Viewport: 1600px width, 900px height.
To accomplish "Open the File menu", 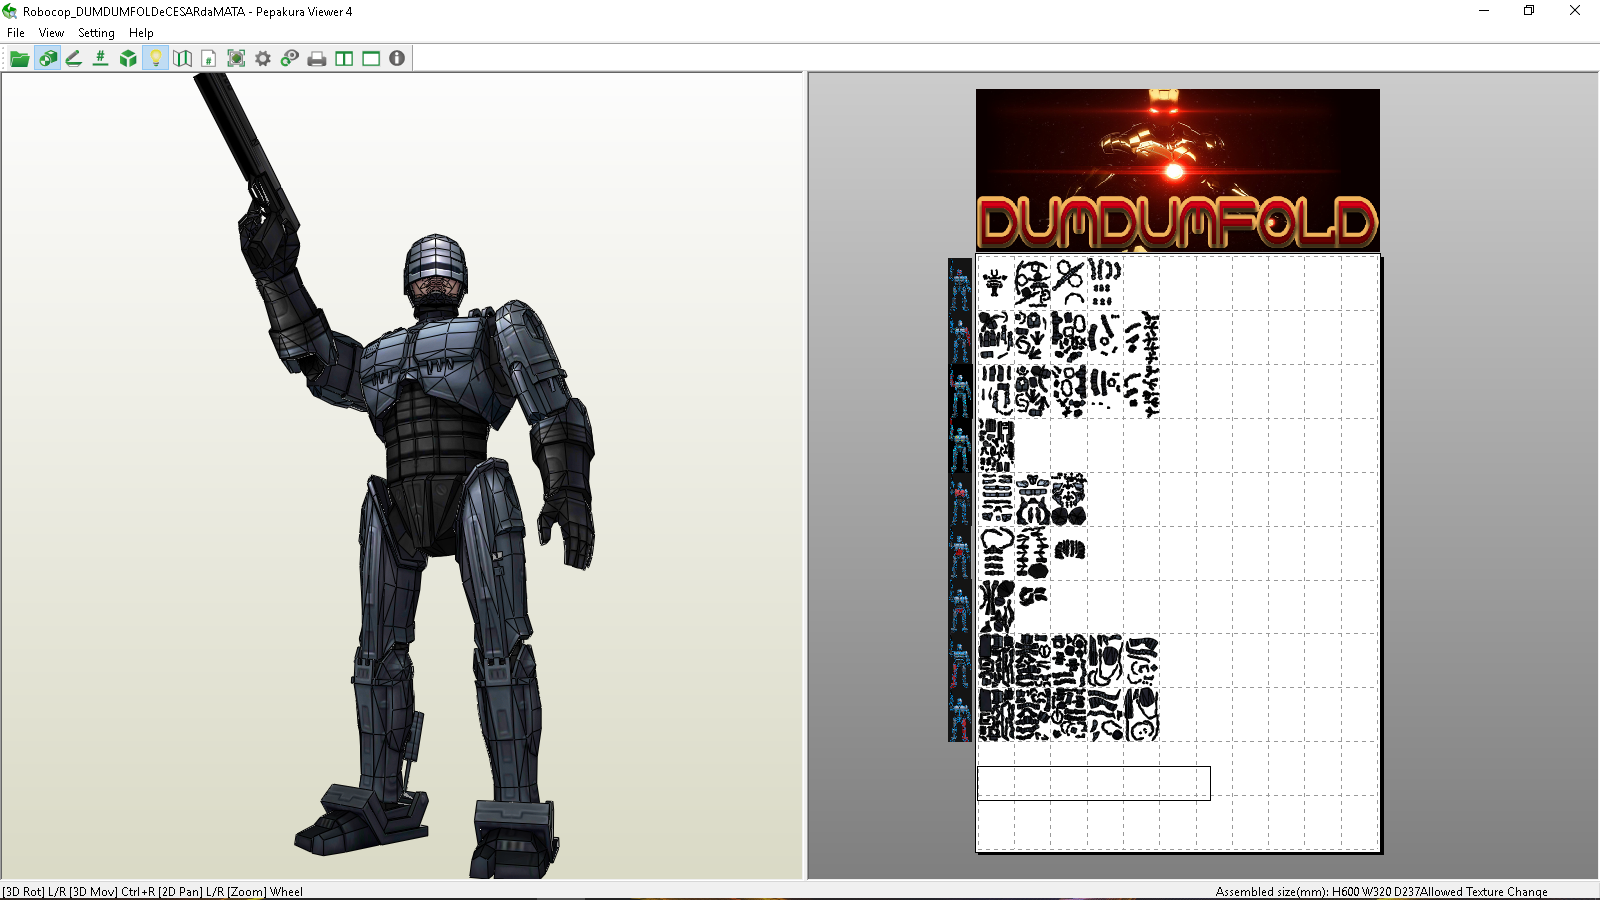I will click(x=16, y=33).
